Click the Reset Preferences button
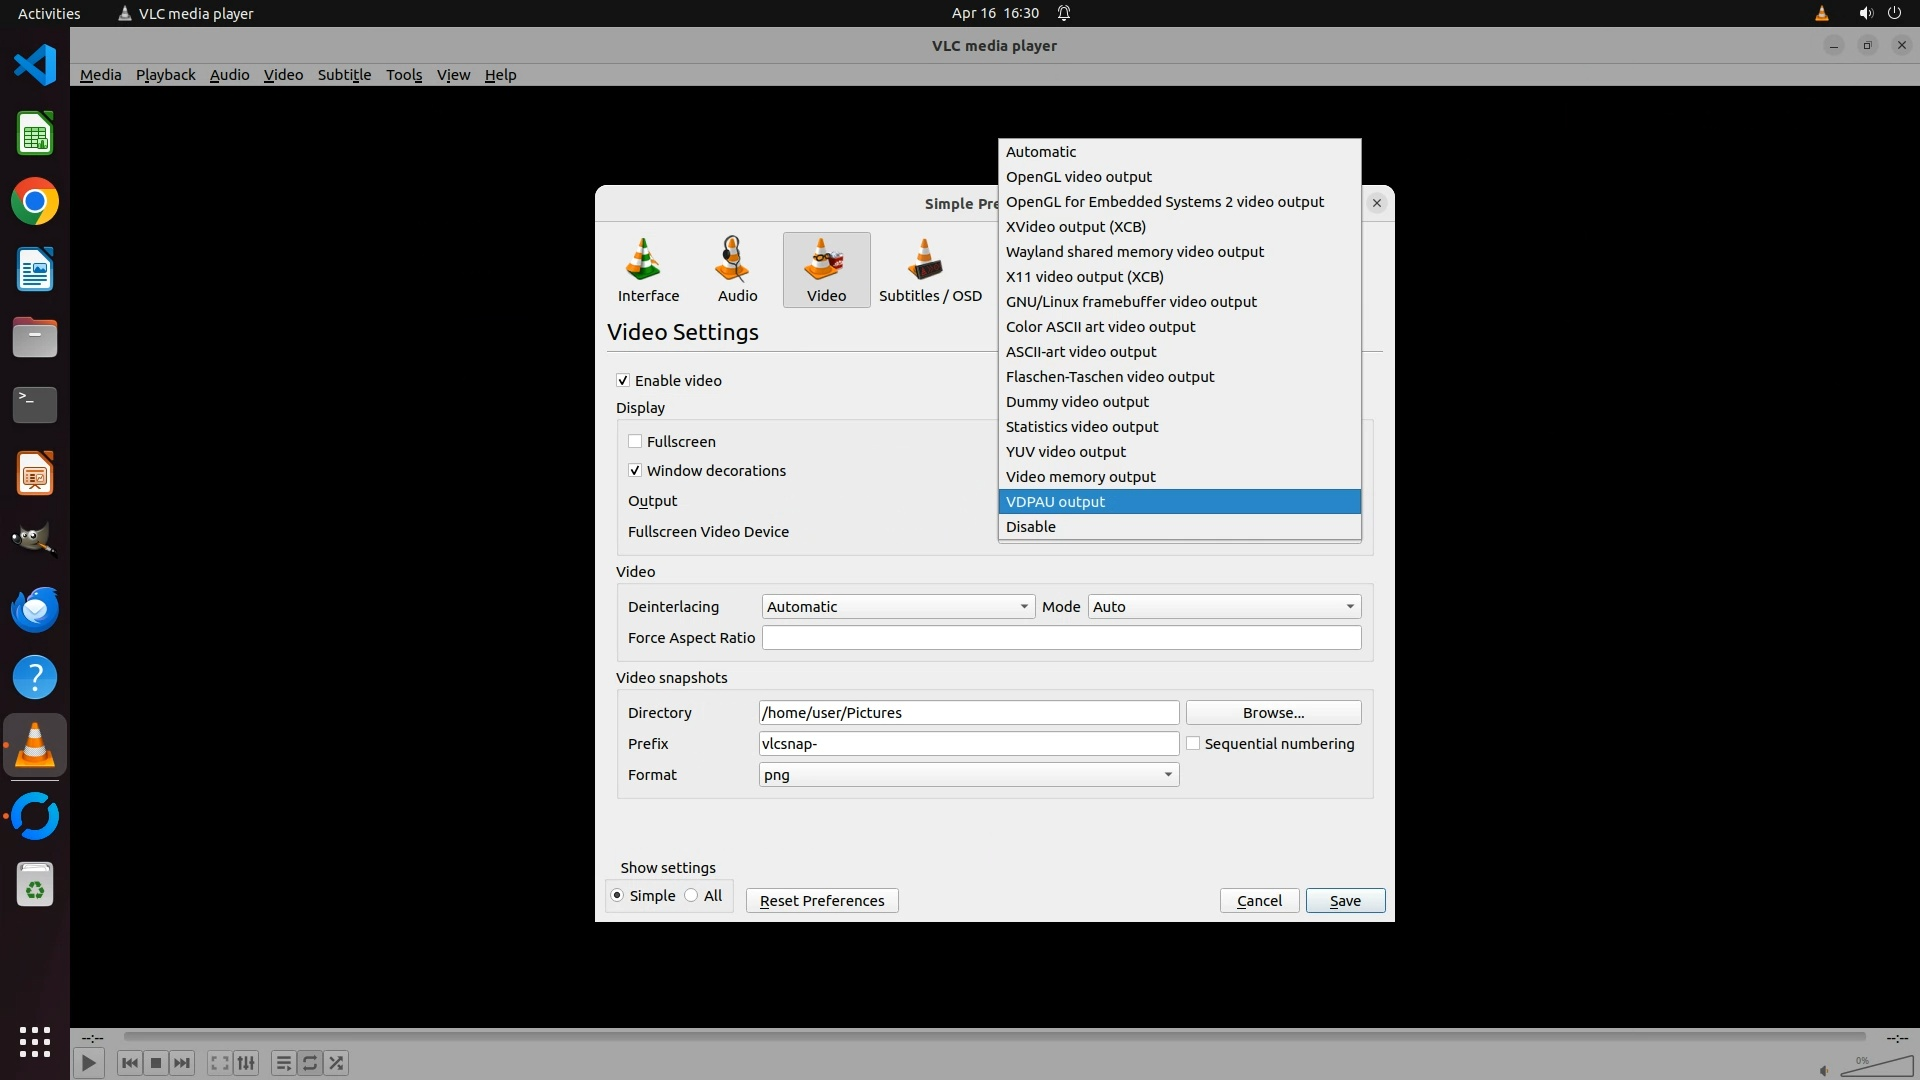This screenshot has width=1920, height=1080. [821, 901]
